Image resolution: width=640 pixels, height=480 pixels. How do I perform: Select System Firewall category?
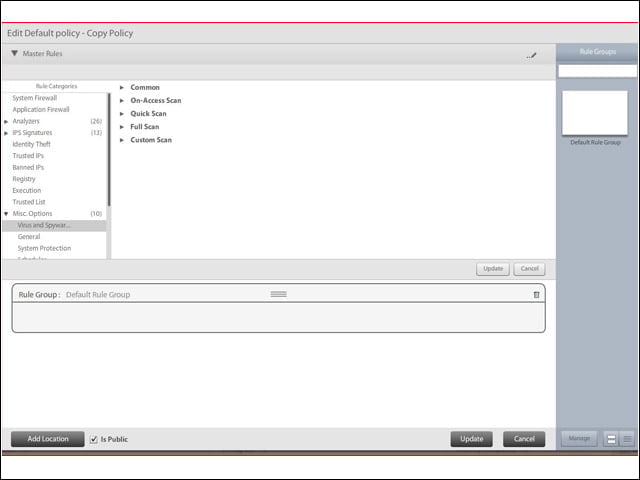(35, 98)
